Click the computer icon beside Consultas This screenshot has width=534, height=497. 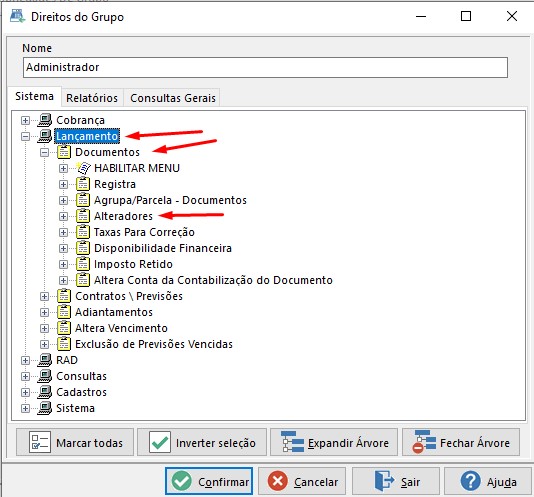(x=45, y=376)
